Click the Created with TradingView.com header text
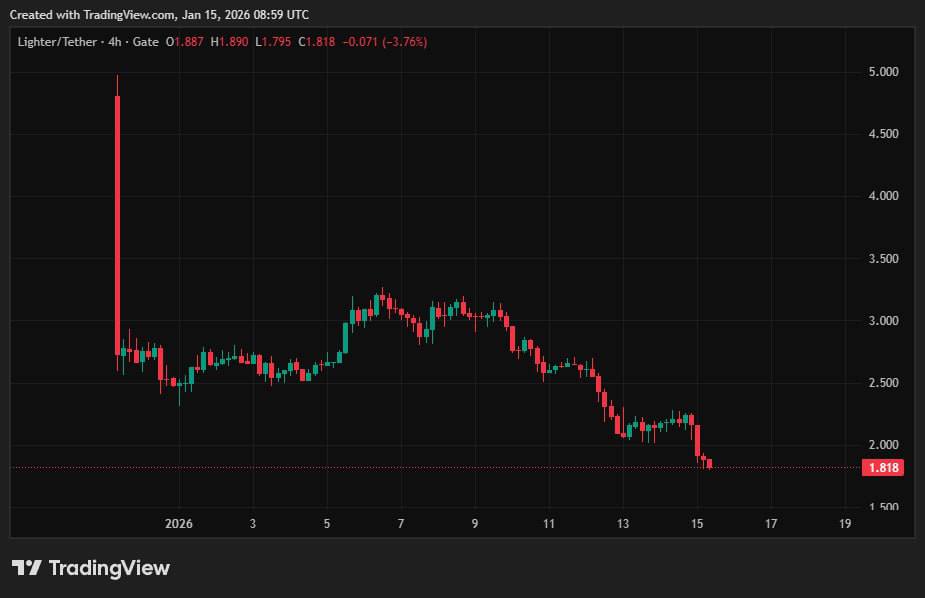 click(x=159, y=15)
